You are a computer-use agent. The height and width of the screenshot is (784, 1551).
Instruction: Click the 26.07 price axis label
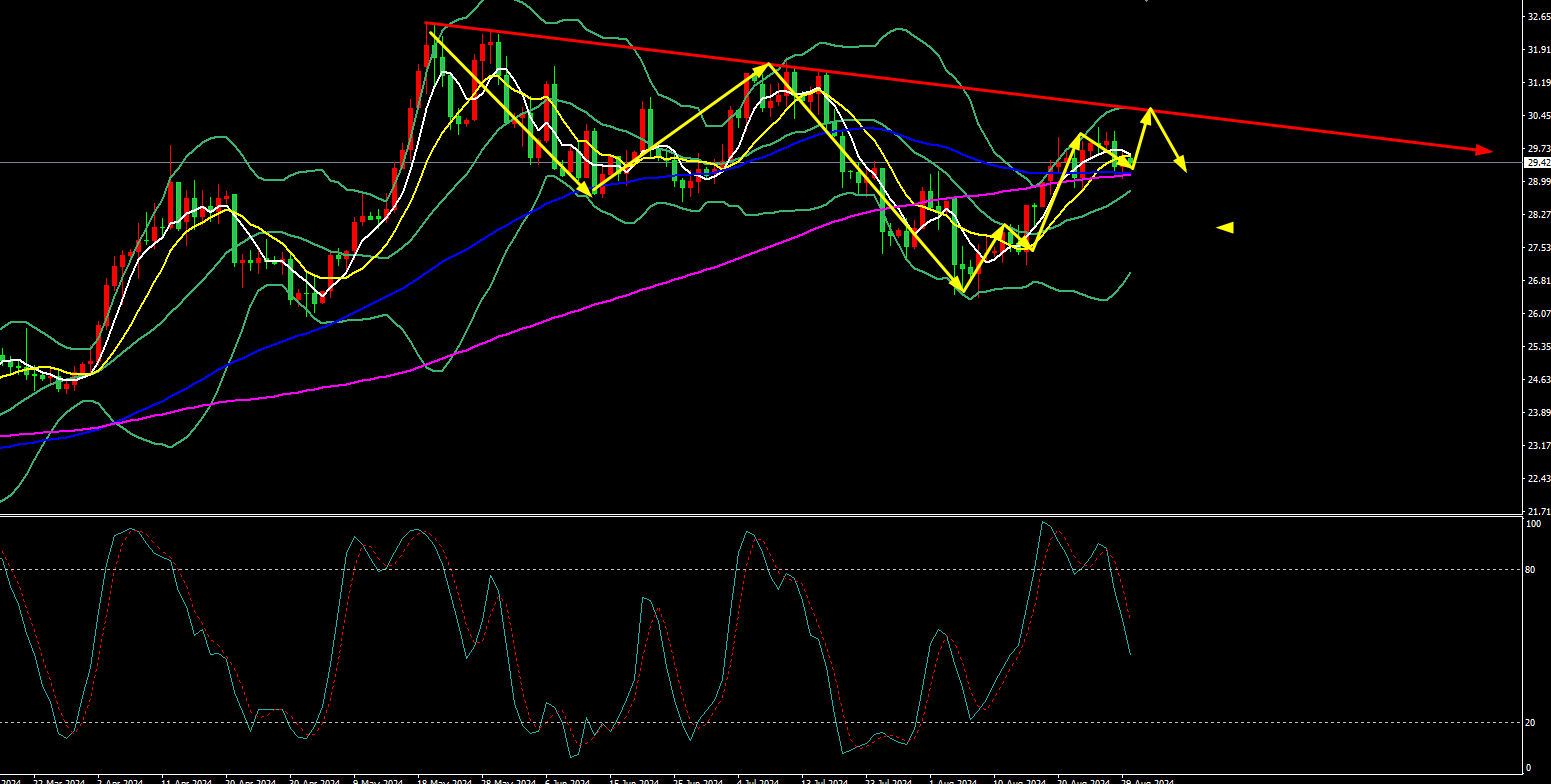click(x=1538, y=314)
